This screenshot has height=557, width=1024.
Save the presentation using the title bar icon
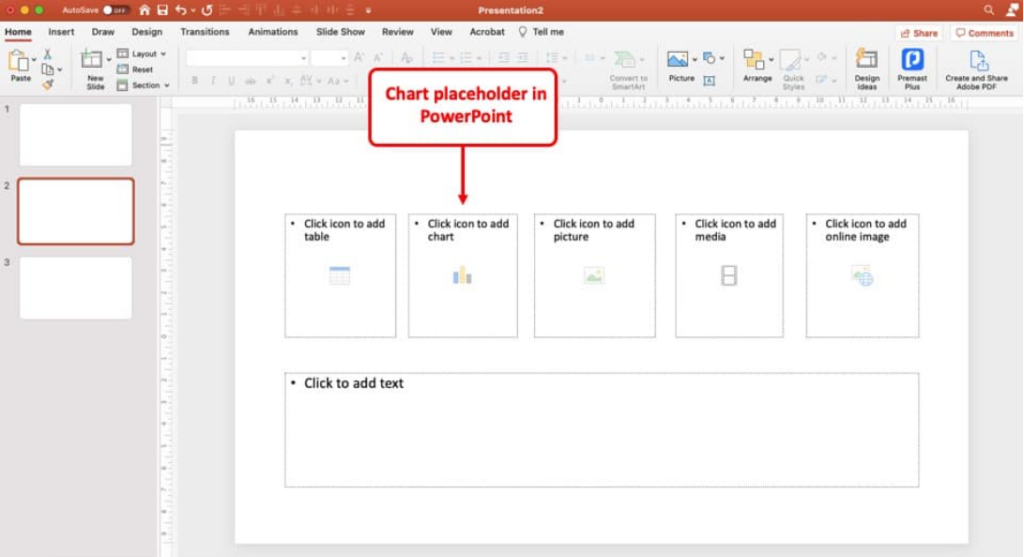click(162, 10)
